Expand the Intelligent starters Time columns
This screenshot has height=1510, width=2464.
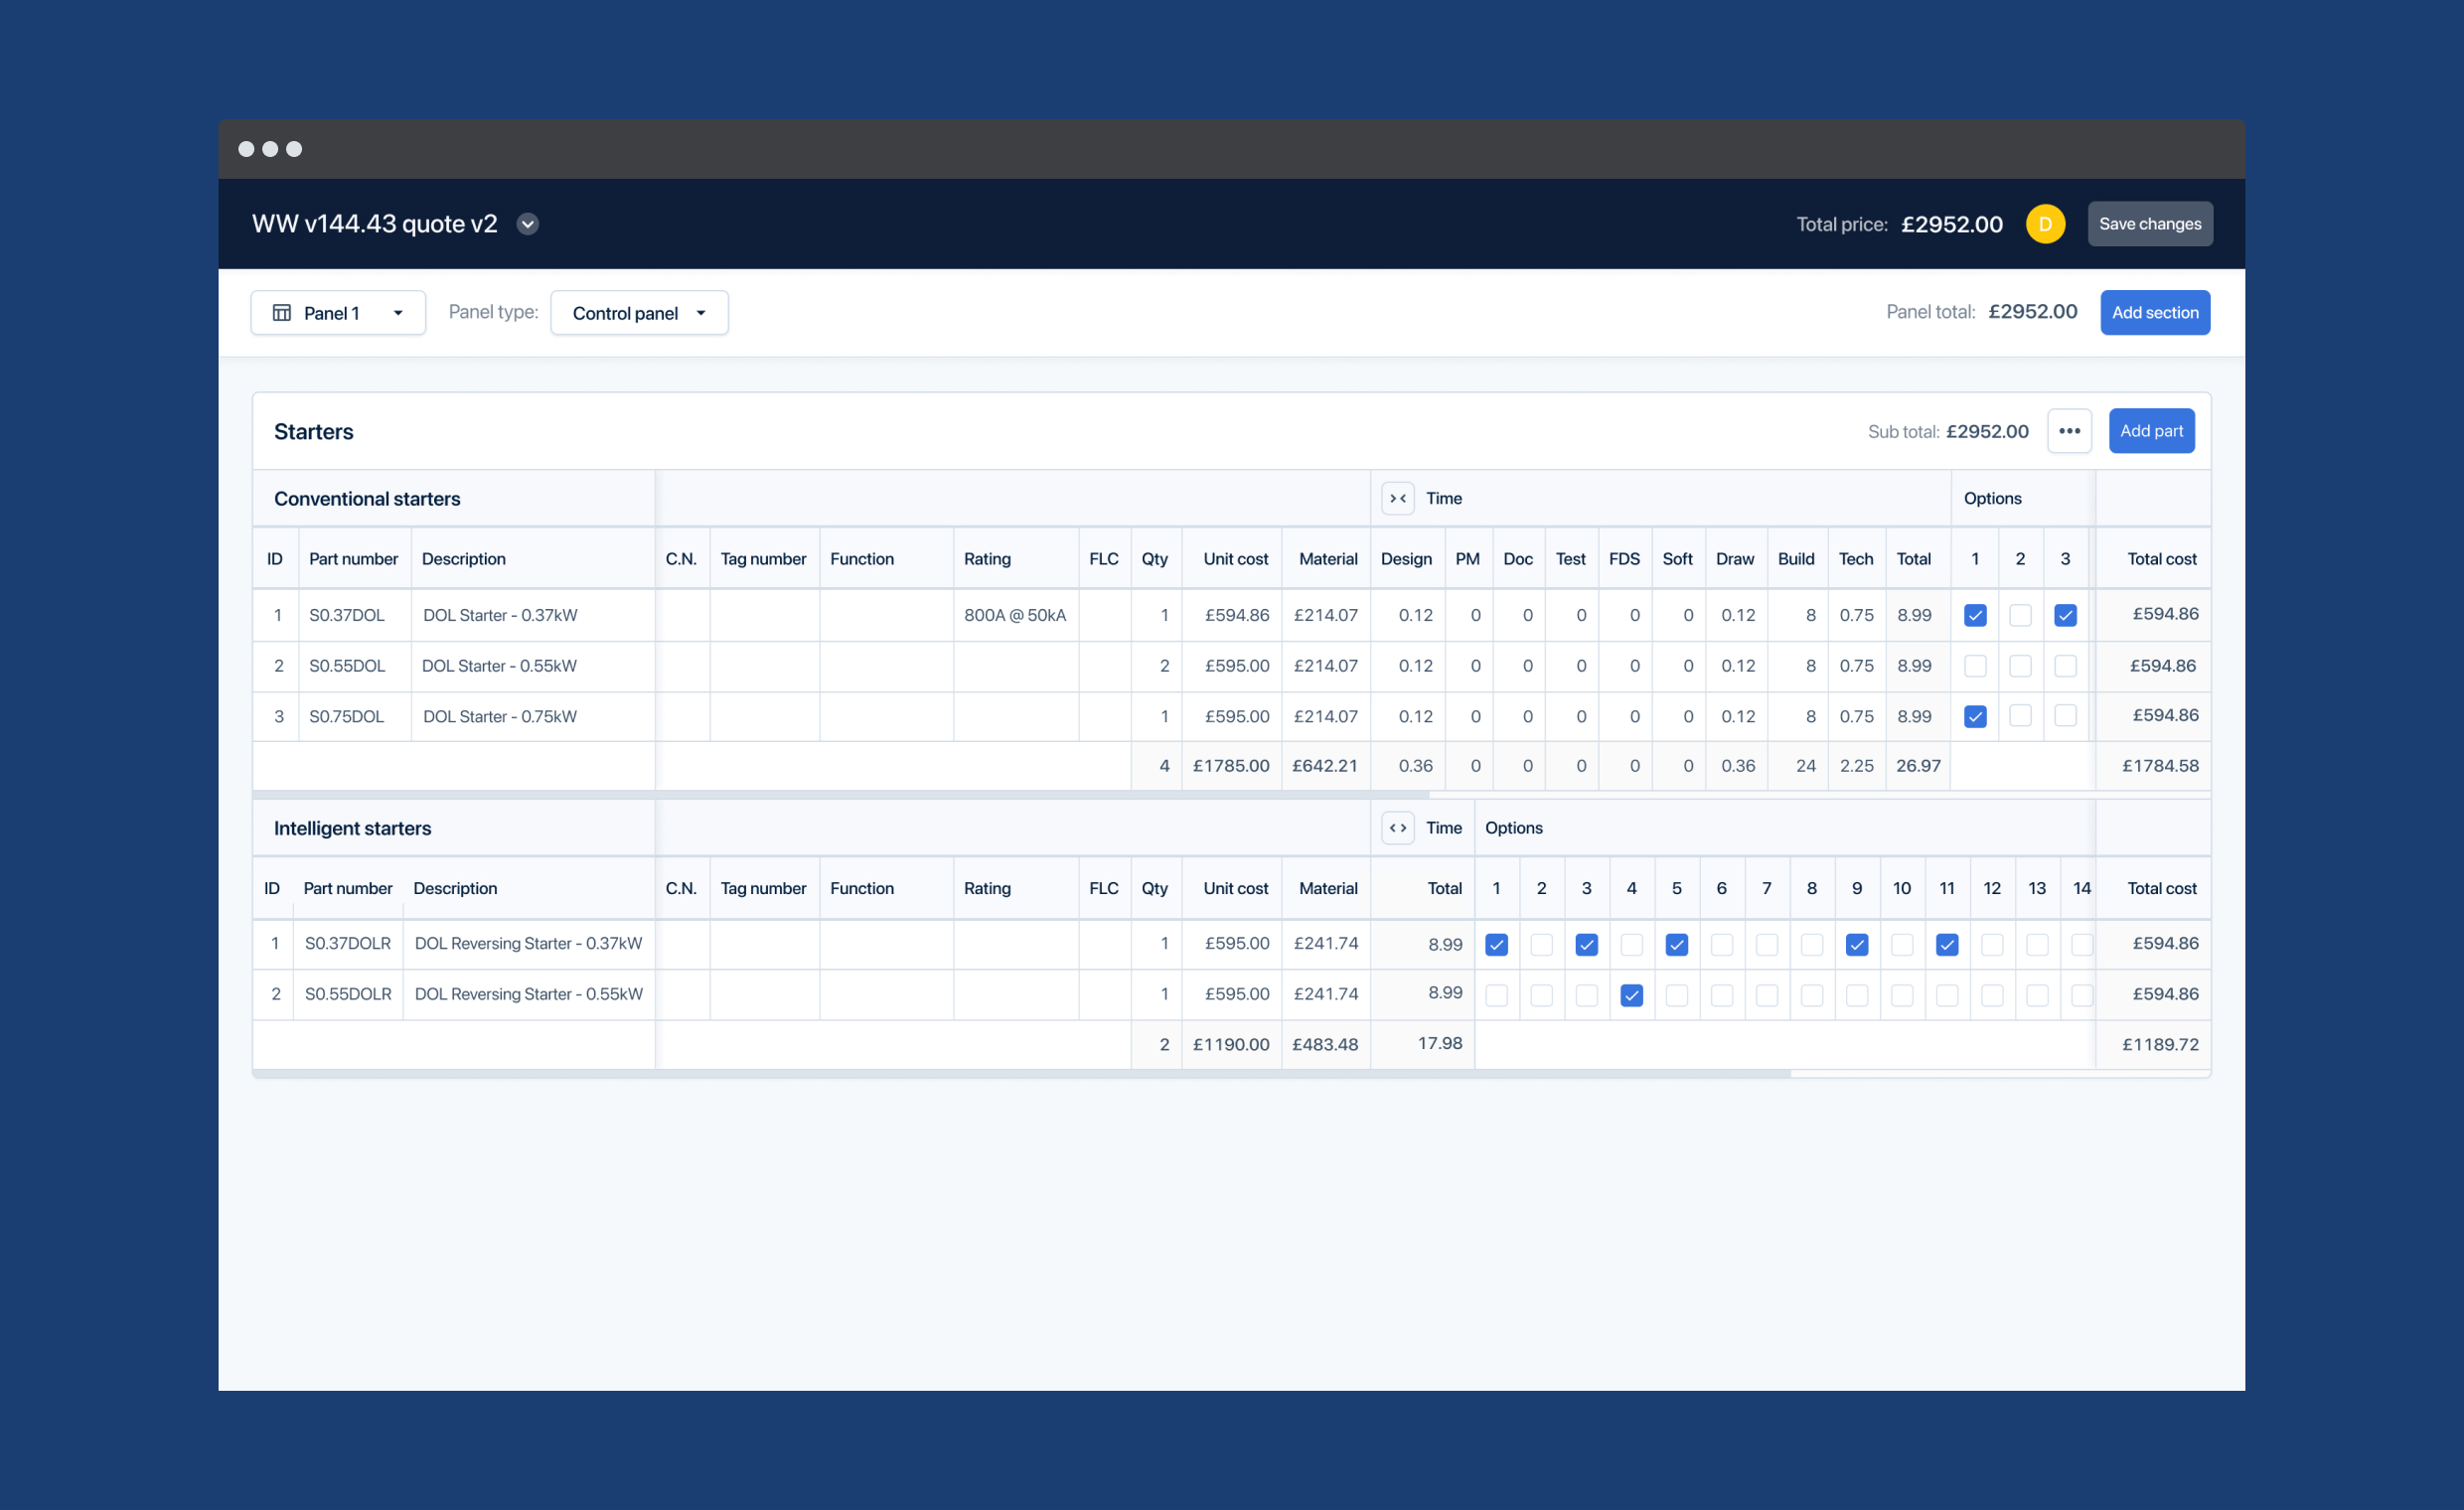point(1397,827)
